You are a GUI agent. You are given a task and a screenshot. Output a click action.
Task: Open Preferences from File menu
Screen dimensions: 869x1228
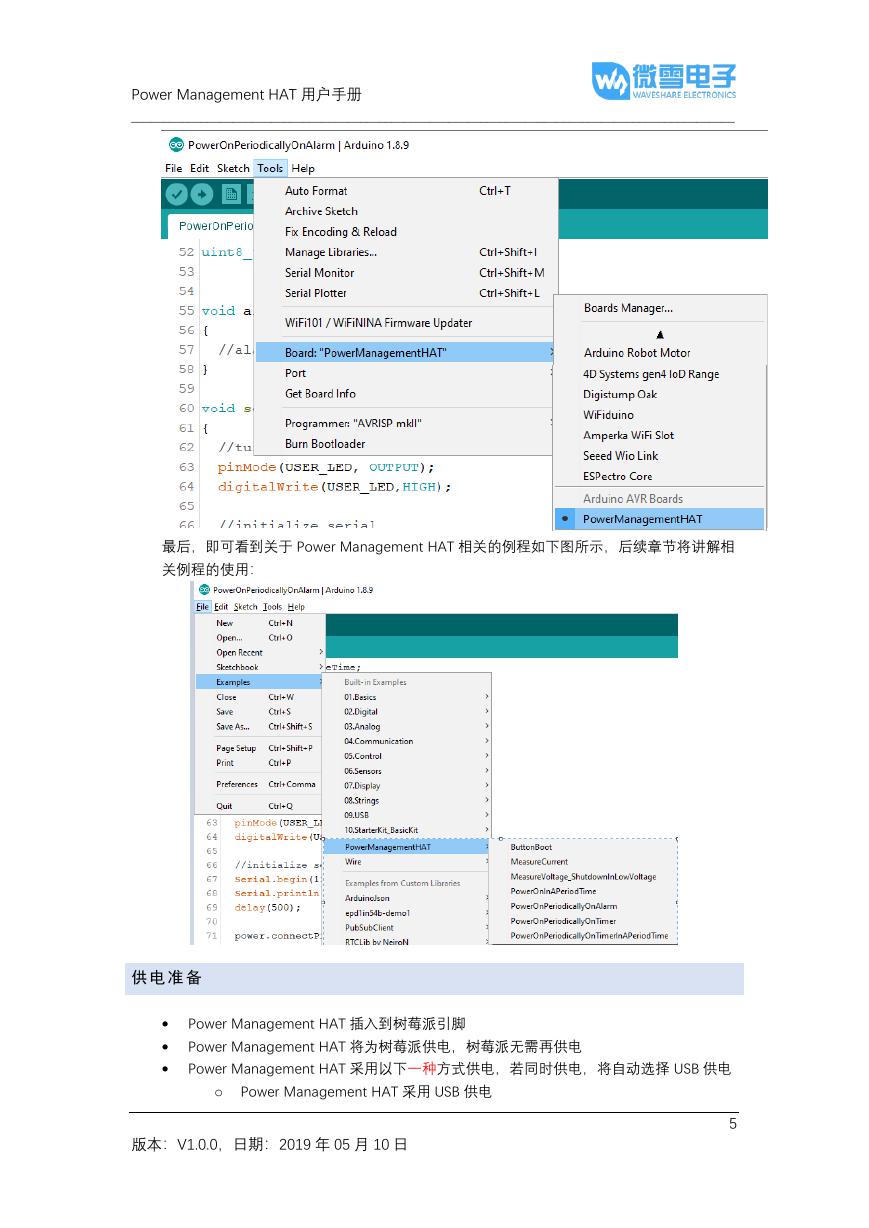click(259, 784)
